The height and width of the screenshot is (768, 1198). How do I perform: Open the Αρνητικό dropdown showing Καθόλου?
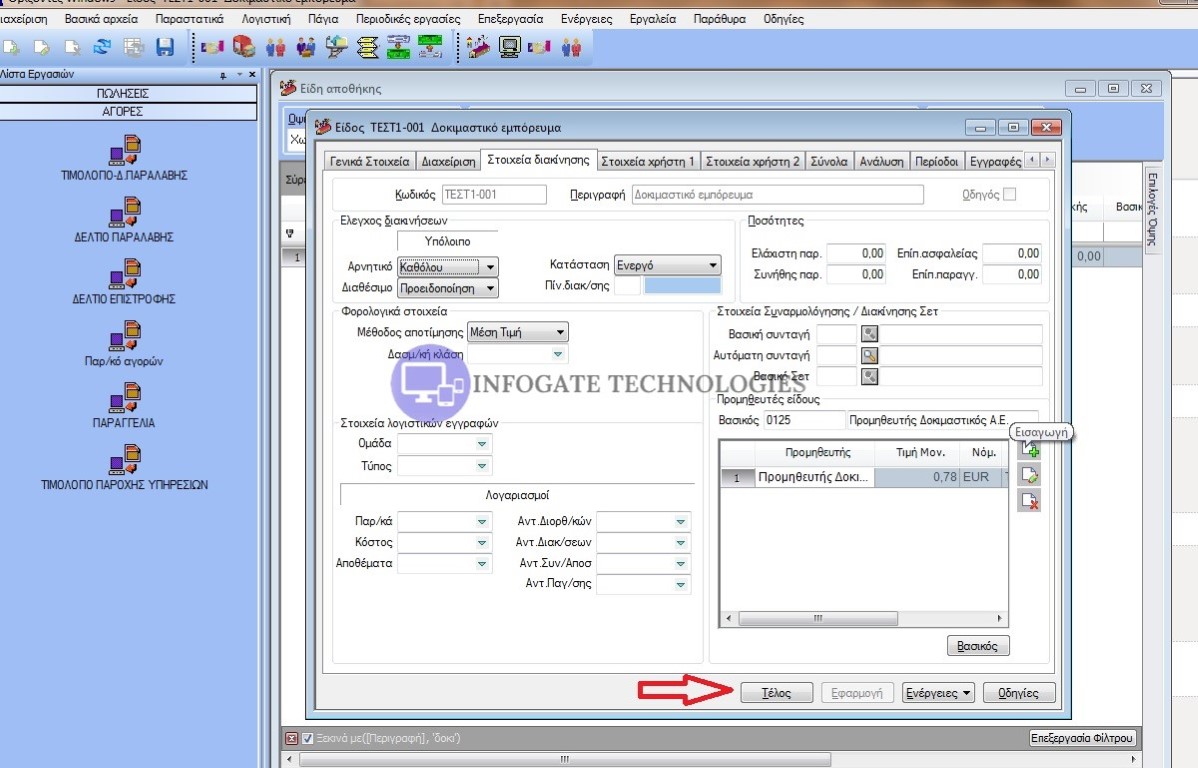pyautogui.click(x=489, y=267)
